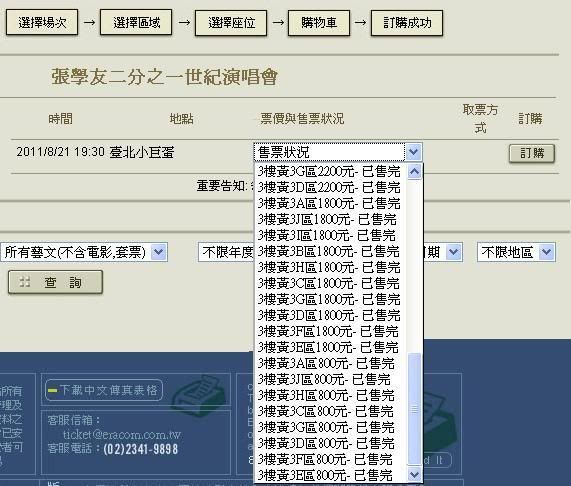571x486 pixels.
Task: Click the 2011/8/21 19:30 date text
Action: (60, 151)
